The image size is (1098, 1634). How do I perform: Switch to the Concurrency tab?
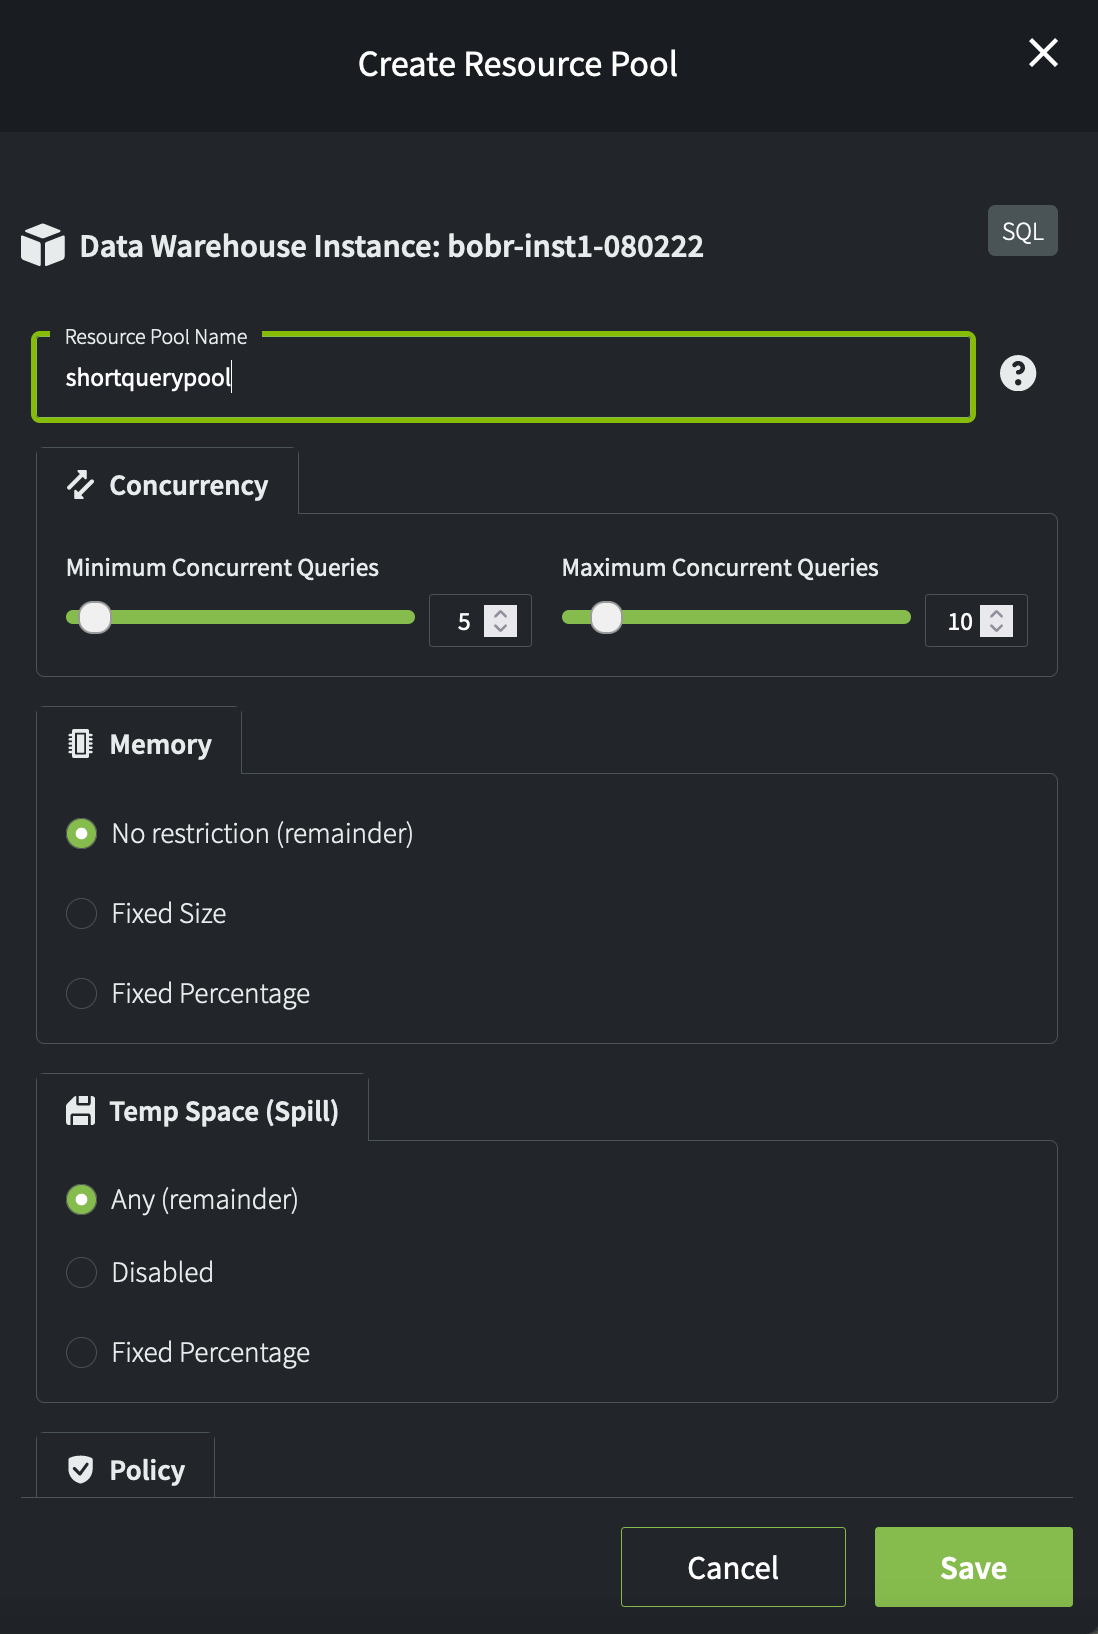187,484
